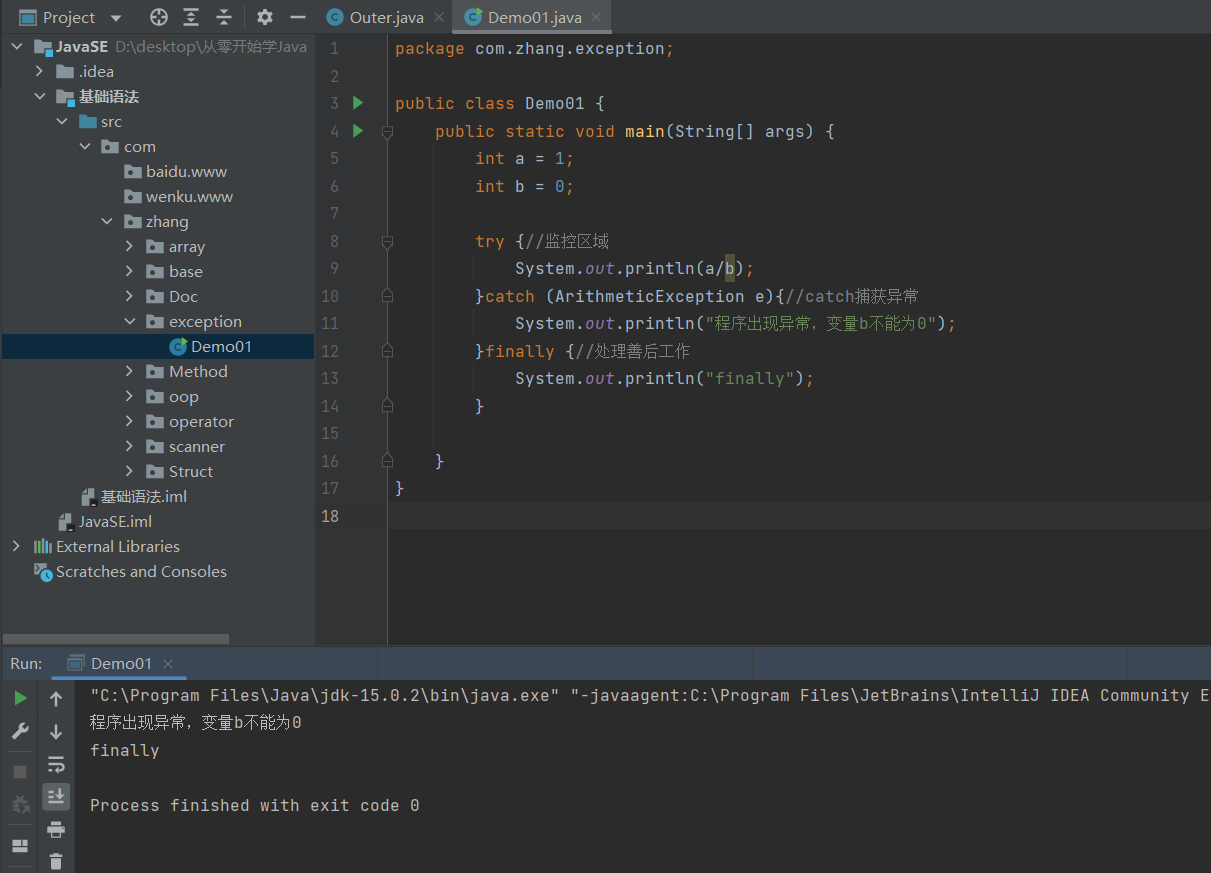Toggle soft-wrap in Run console
The width and height of the screenshot is (1211, 873).
pyautogui.click(x=56, y=765)
